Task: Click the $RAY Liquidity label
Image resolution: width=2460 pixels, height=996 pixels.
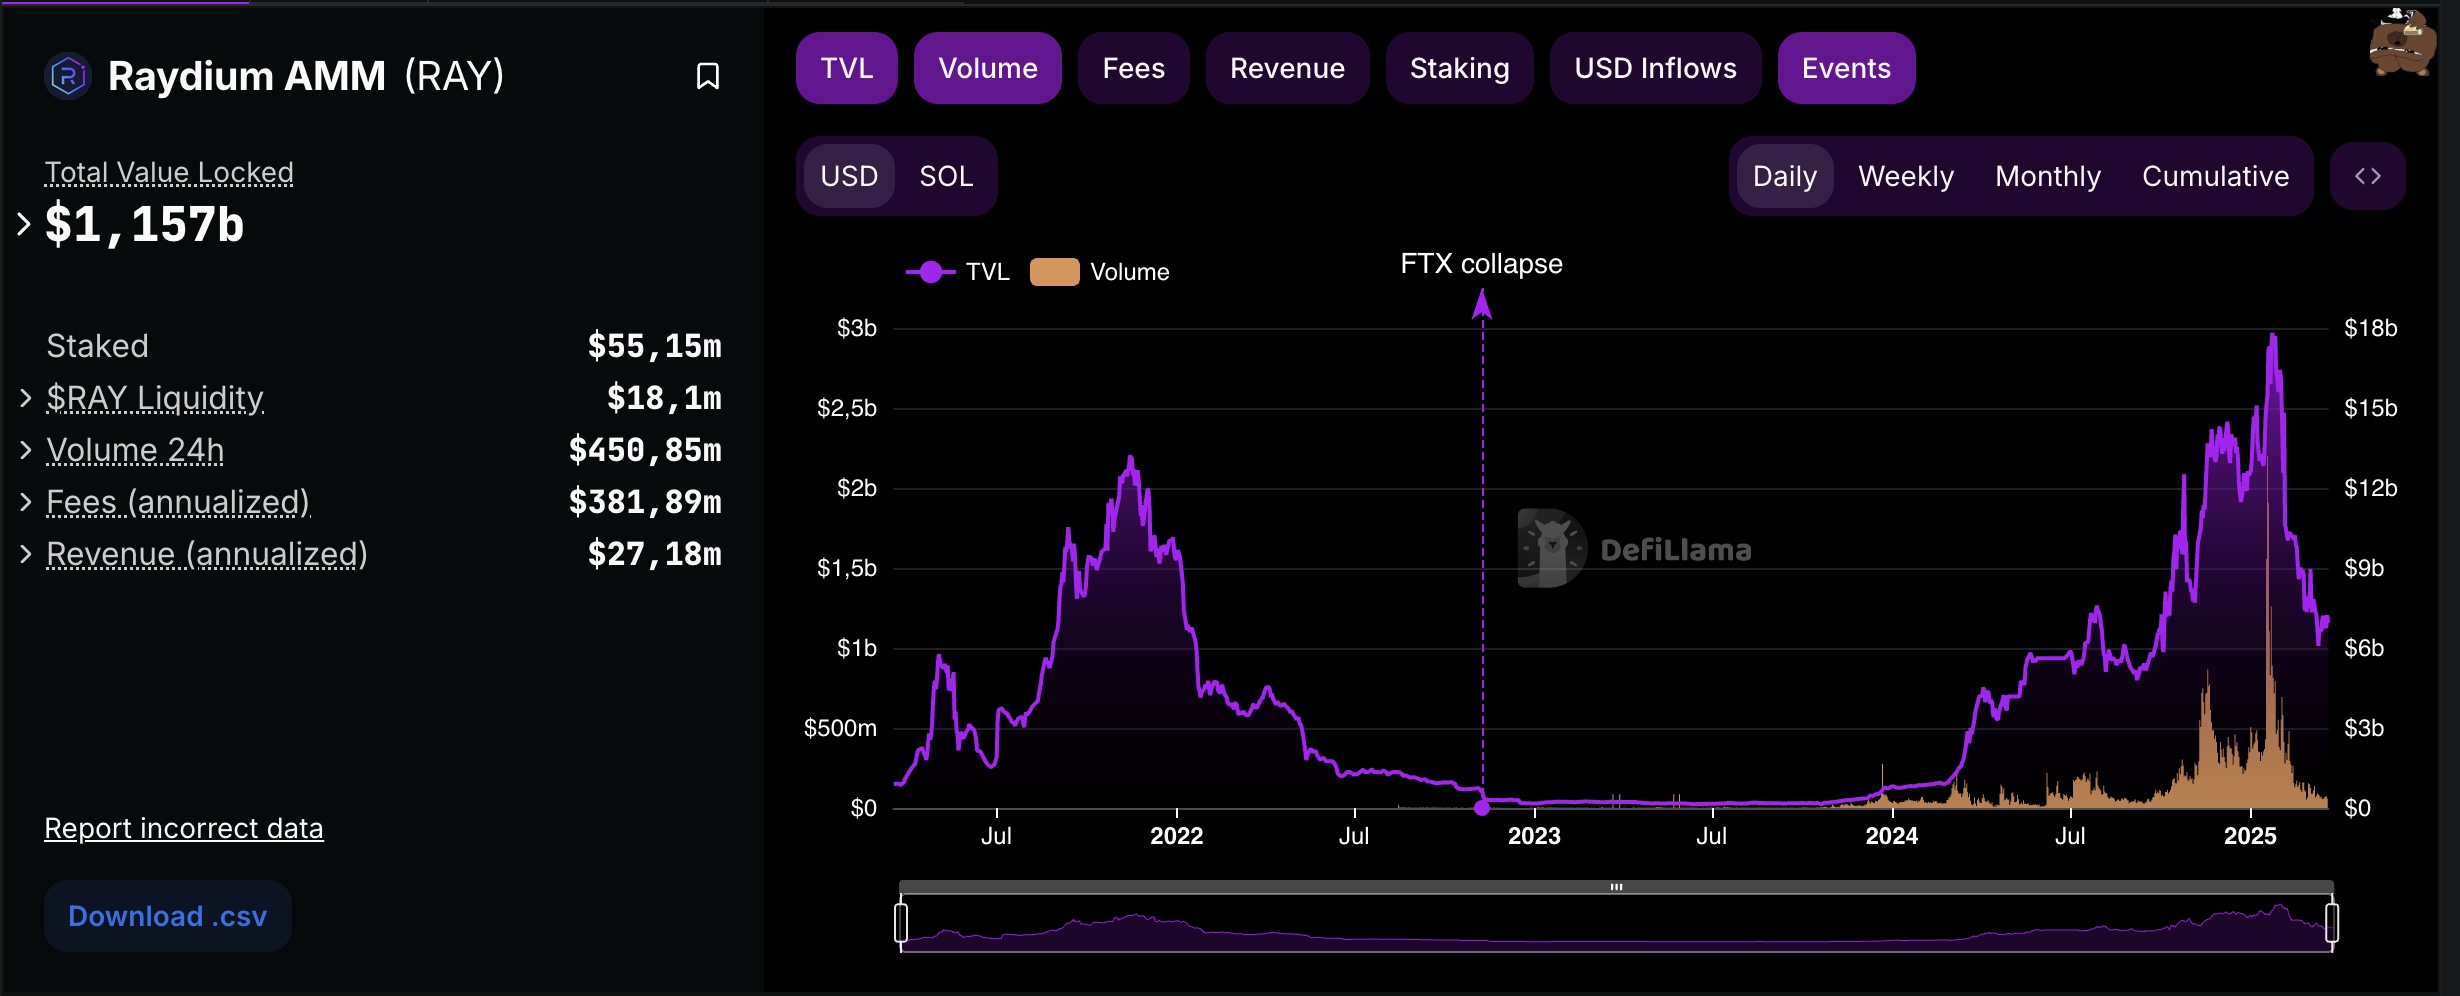Action: coord(155,398)
